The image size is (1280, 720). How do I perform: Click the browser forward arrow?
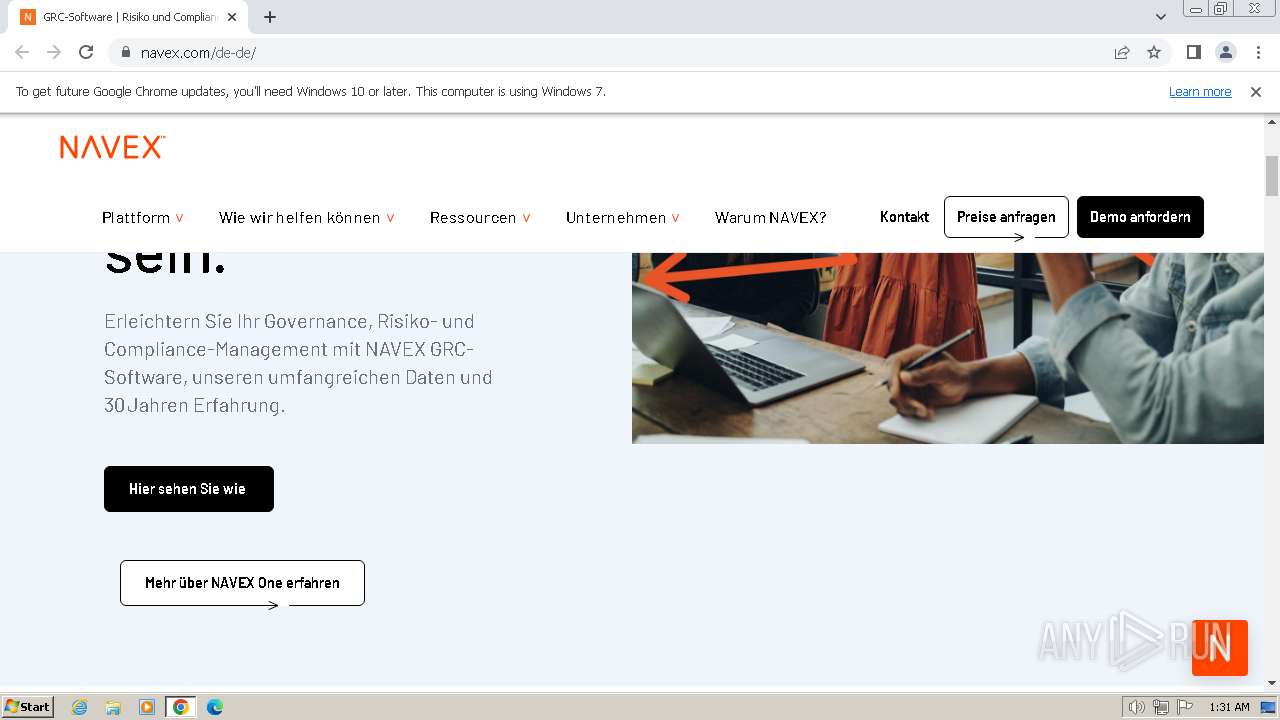click(54, 52)
